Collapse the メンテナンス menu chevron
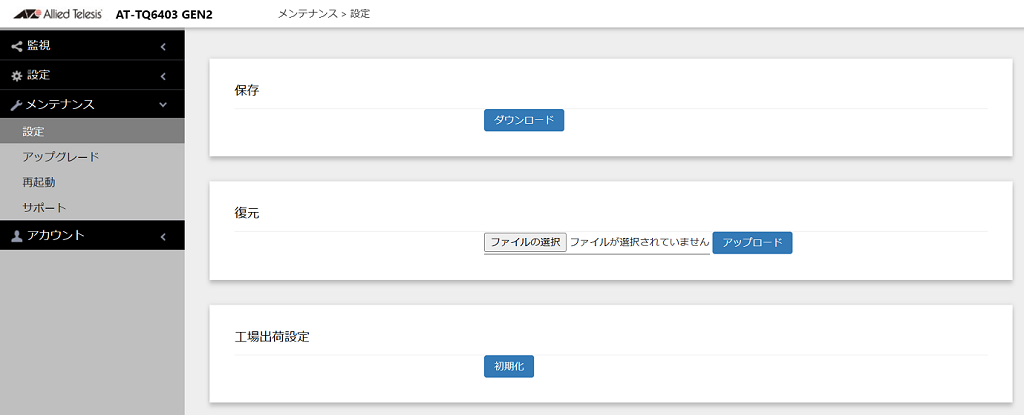This screenshot has width=1024, height=415. coord(163,105)
